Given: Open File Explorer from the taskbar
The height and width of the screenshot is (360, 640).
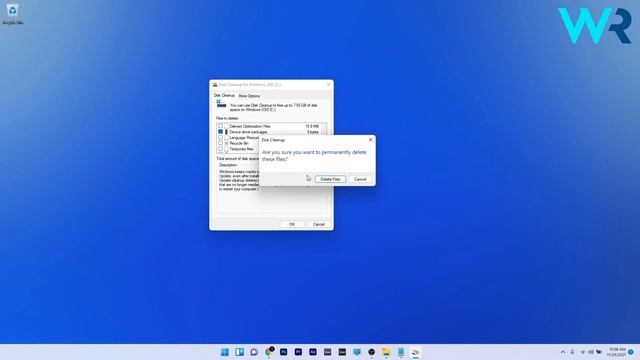Looking at the screenshot, I should click(386, 352).
